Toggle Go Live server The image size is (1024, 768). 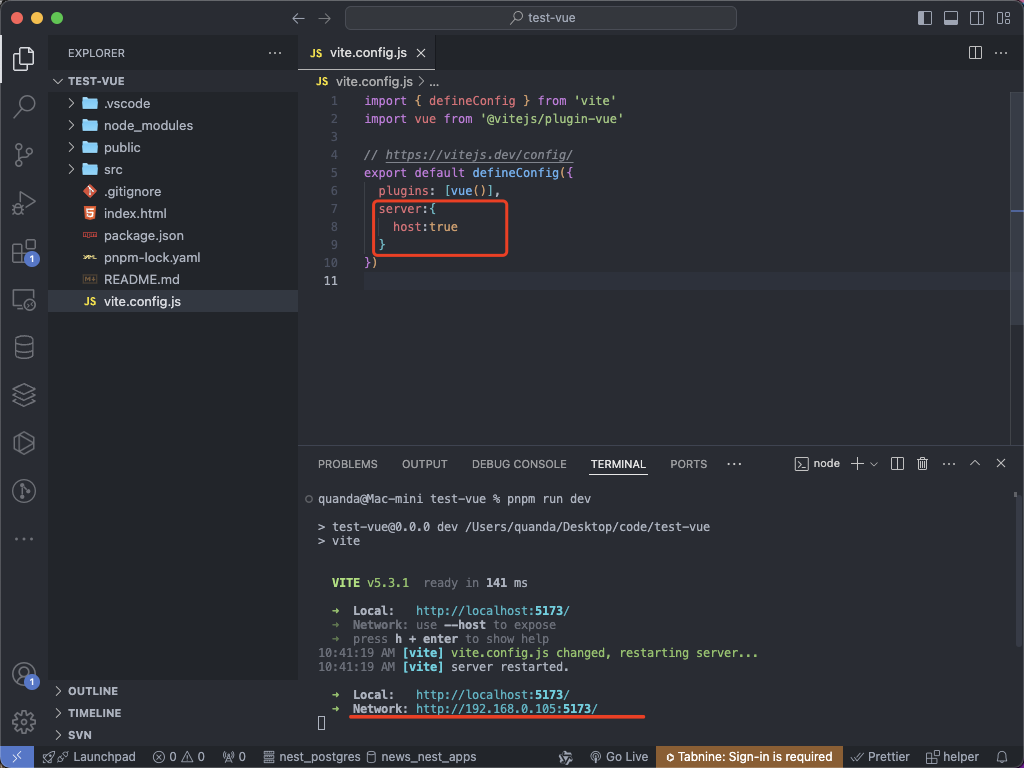click(618, 757)
